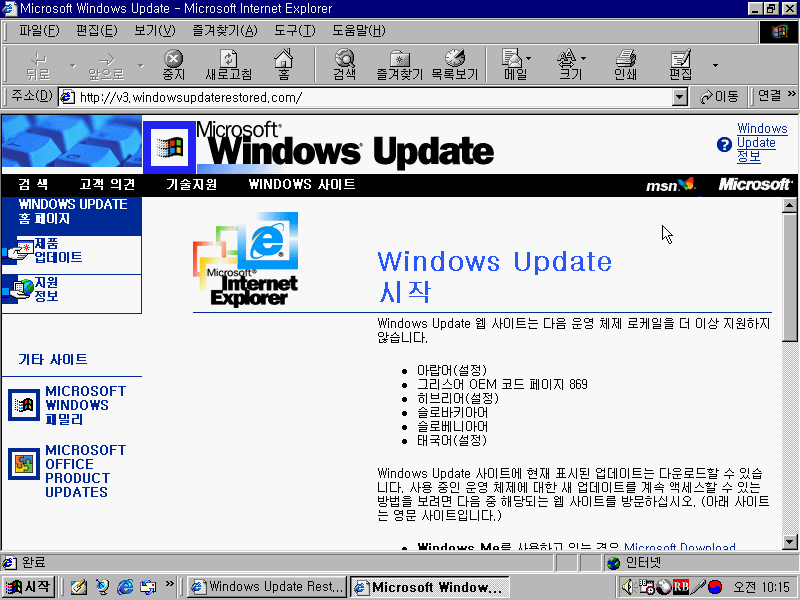The width and height of the screenshot is (800, 600).
Task: Open MICROSOFT OFFICE PRODUCT UPDATES text link
Action: pos(86,471)
